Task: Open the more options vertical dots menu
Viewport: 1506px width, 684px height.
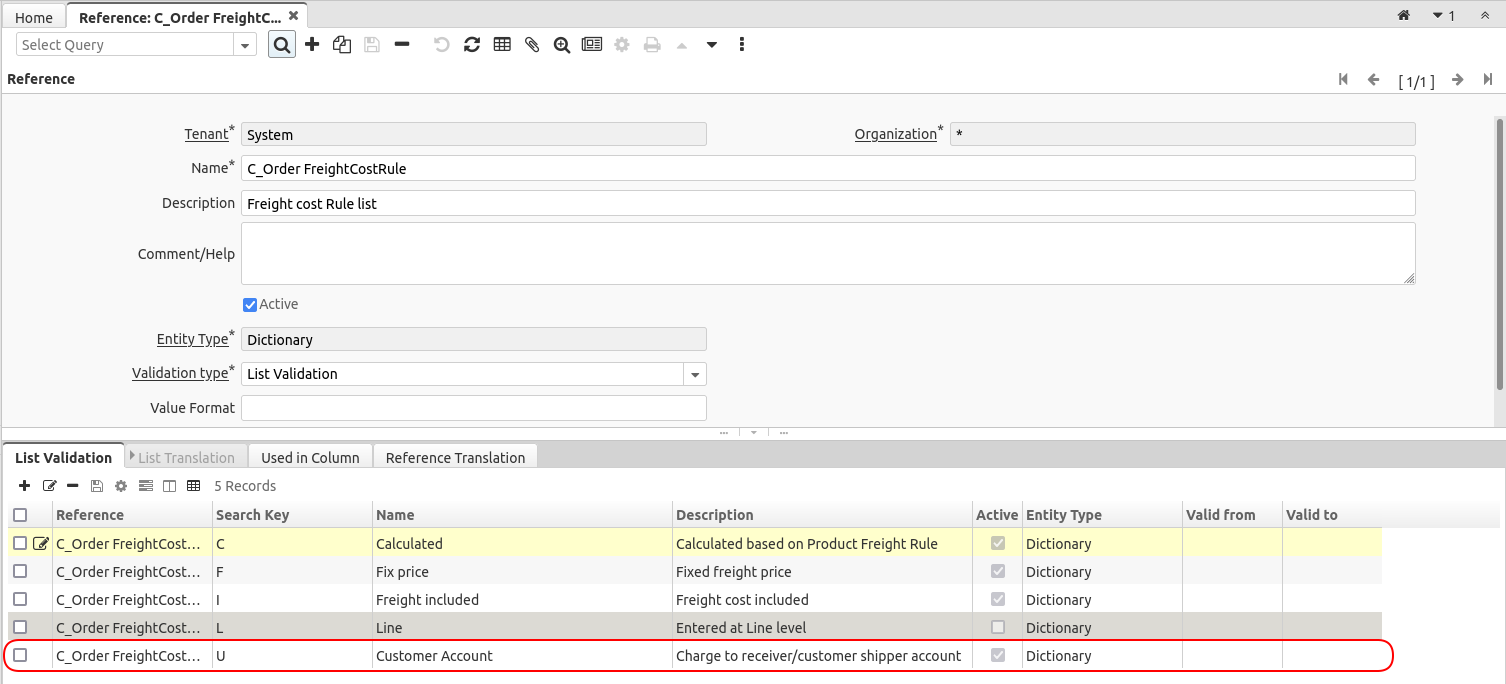Action: [742, 45]
